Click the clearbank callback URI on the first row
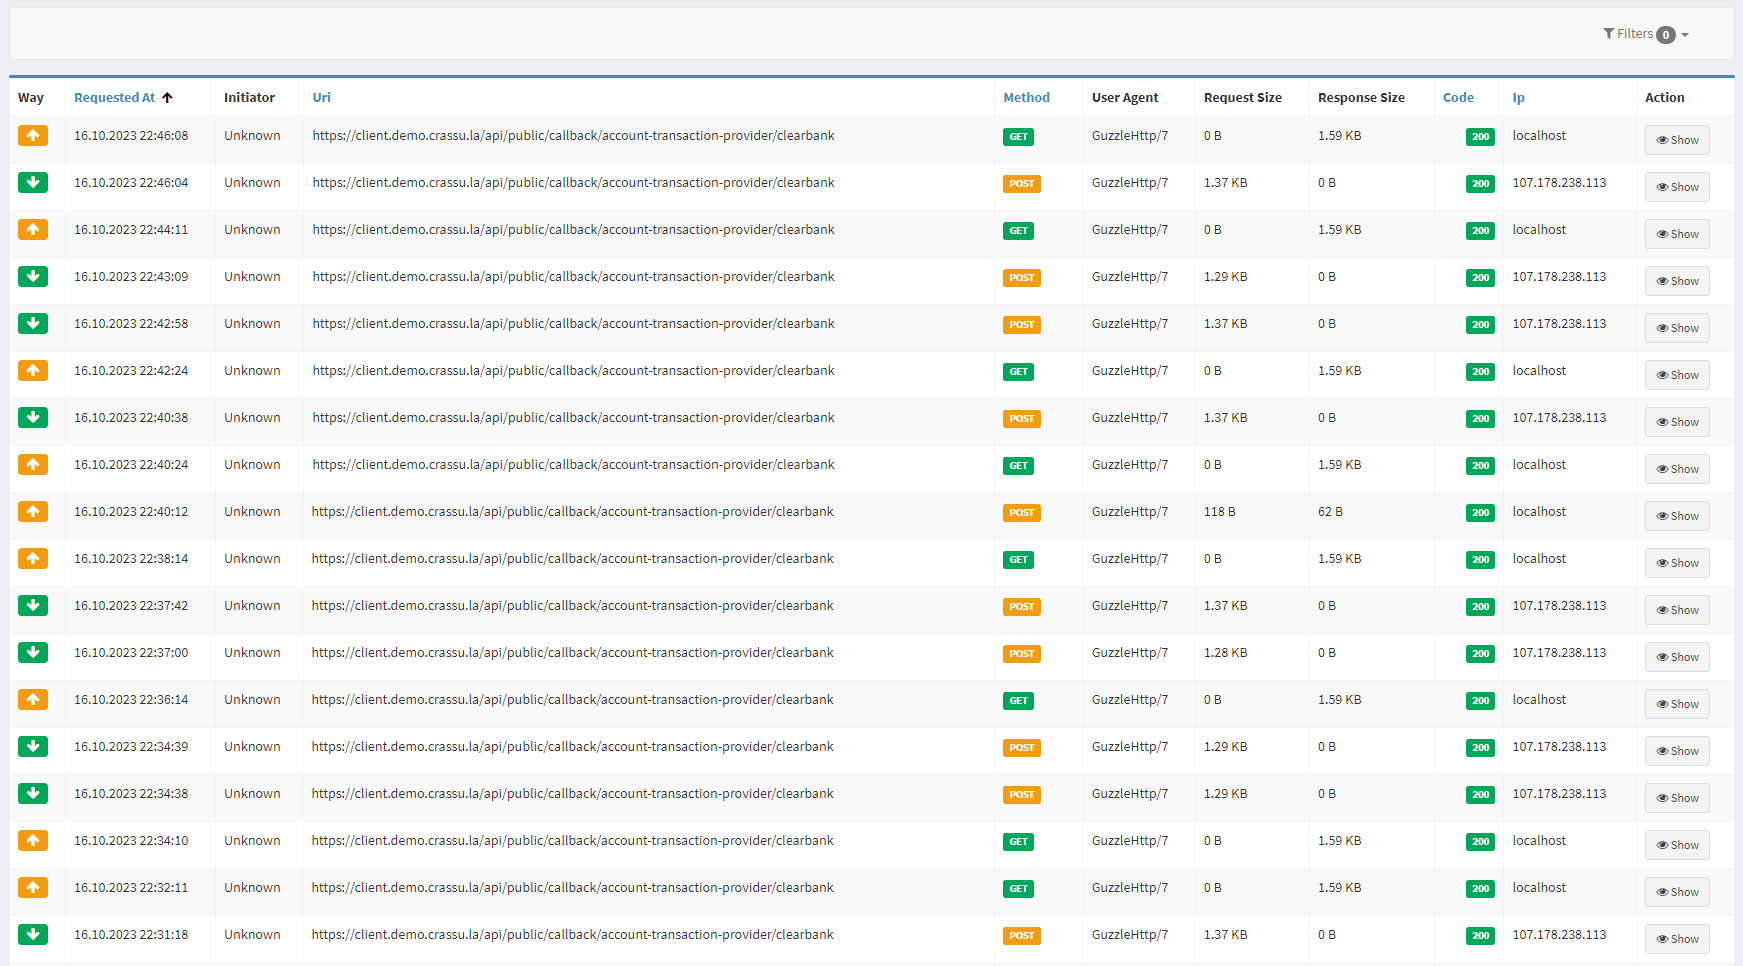Screen dimensions: 1743x966 tap(573, 135)
